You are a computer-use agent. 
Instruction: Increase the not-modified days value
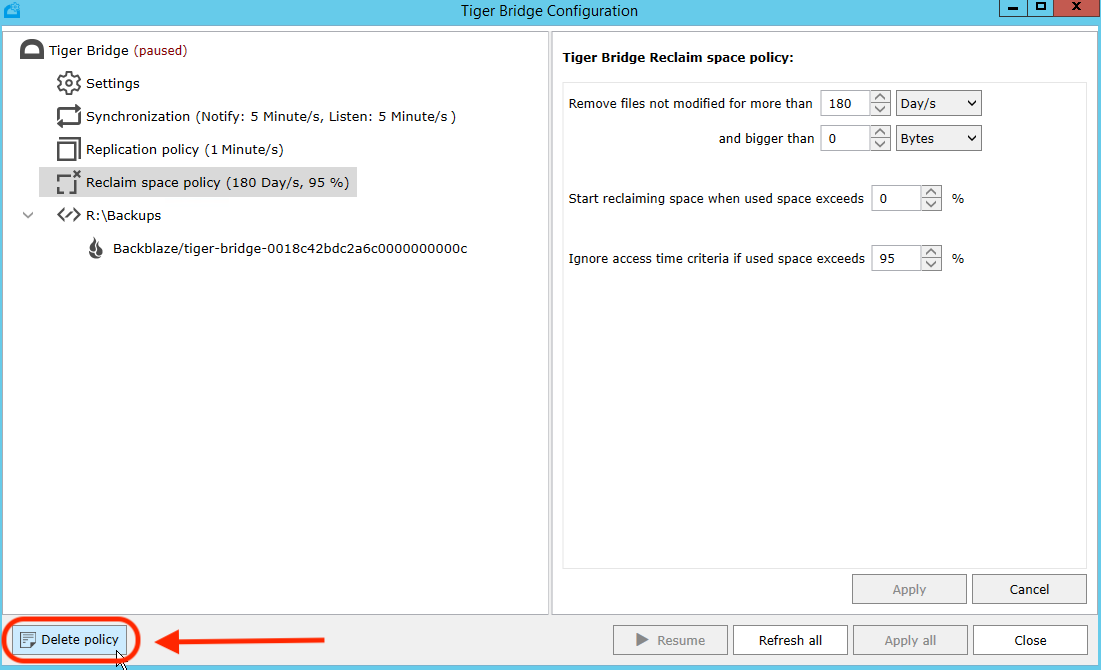pos(880,97)
